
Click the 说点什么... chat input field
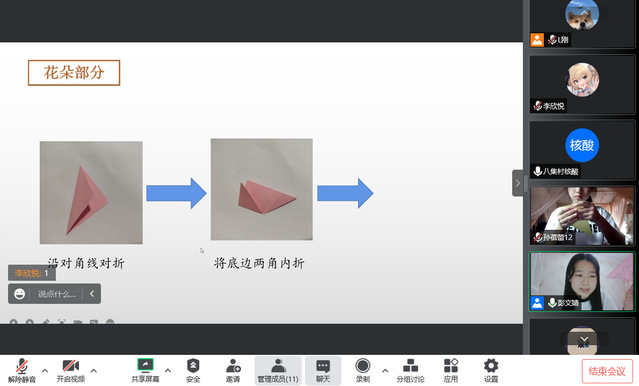coord(57,294)
